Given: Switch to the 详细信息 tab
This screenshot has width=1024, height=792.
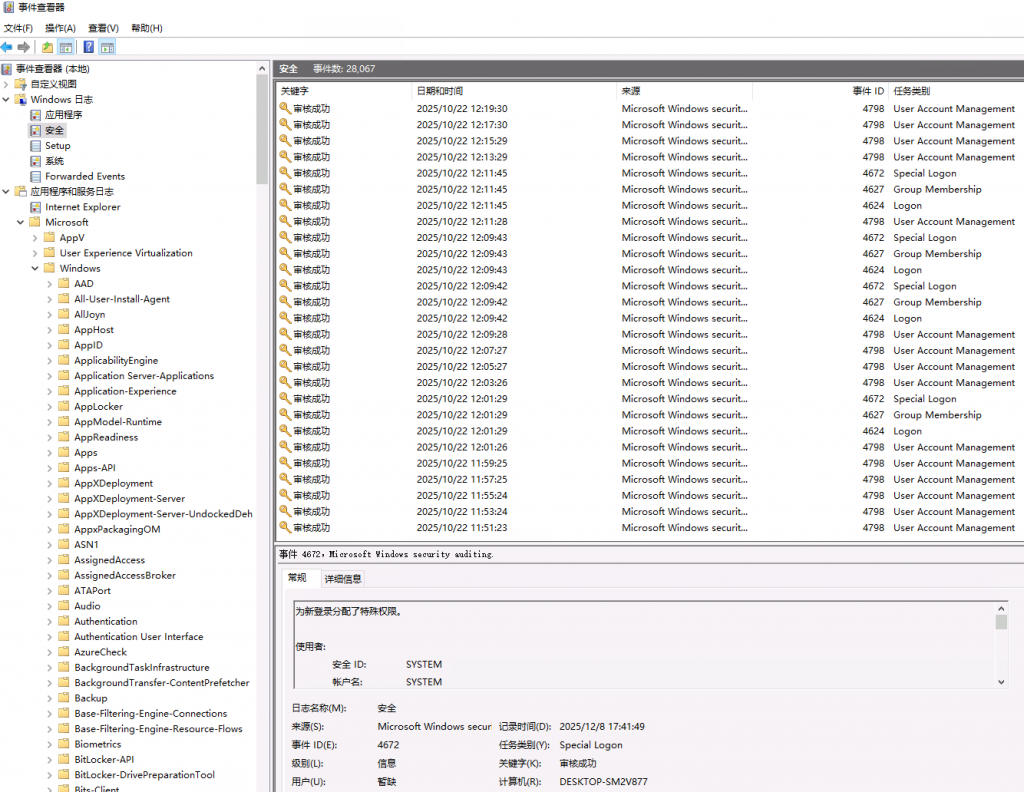Looking at the screenshot, I should (342, 578).
